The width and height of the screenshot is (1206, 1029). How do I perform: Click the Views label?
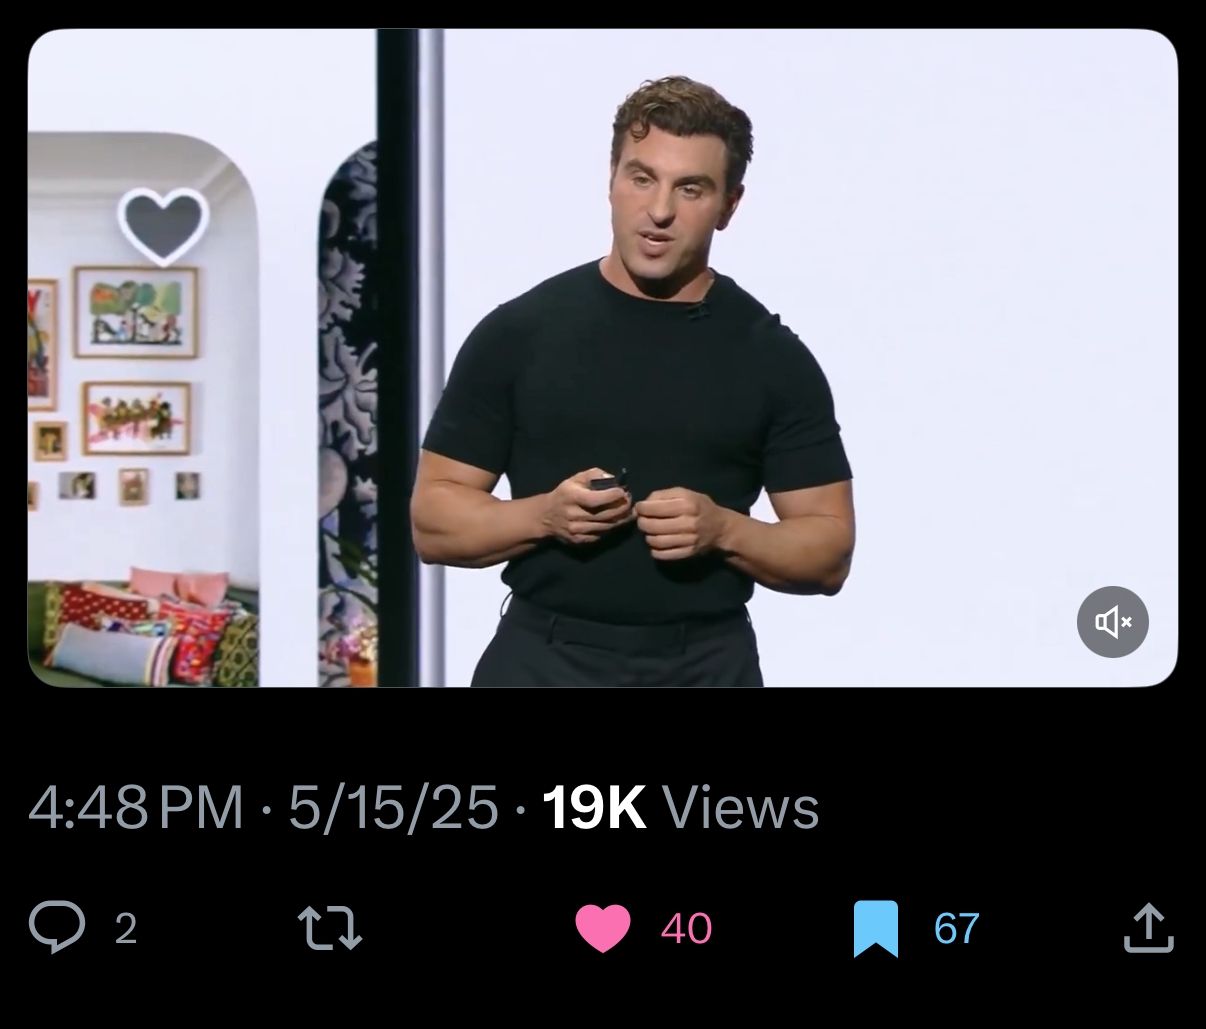click(x=741, y=807)
